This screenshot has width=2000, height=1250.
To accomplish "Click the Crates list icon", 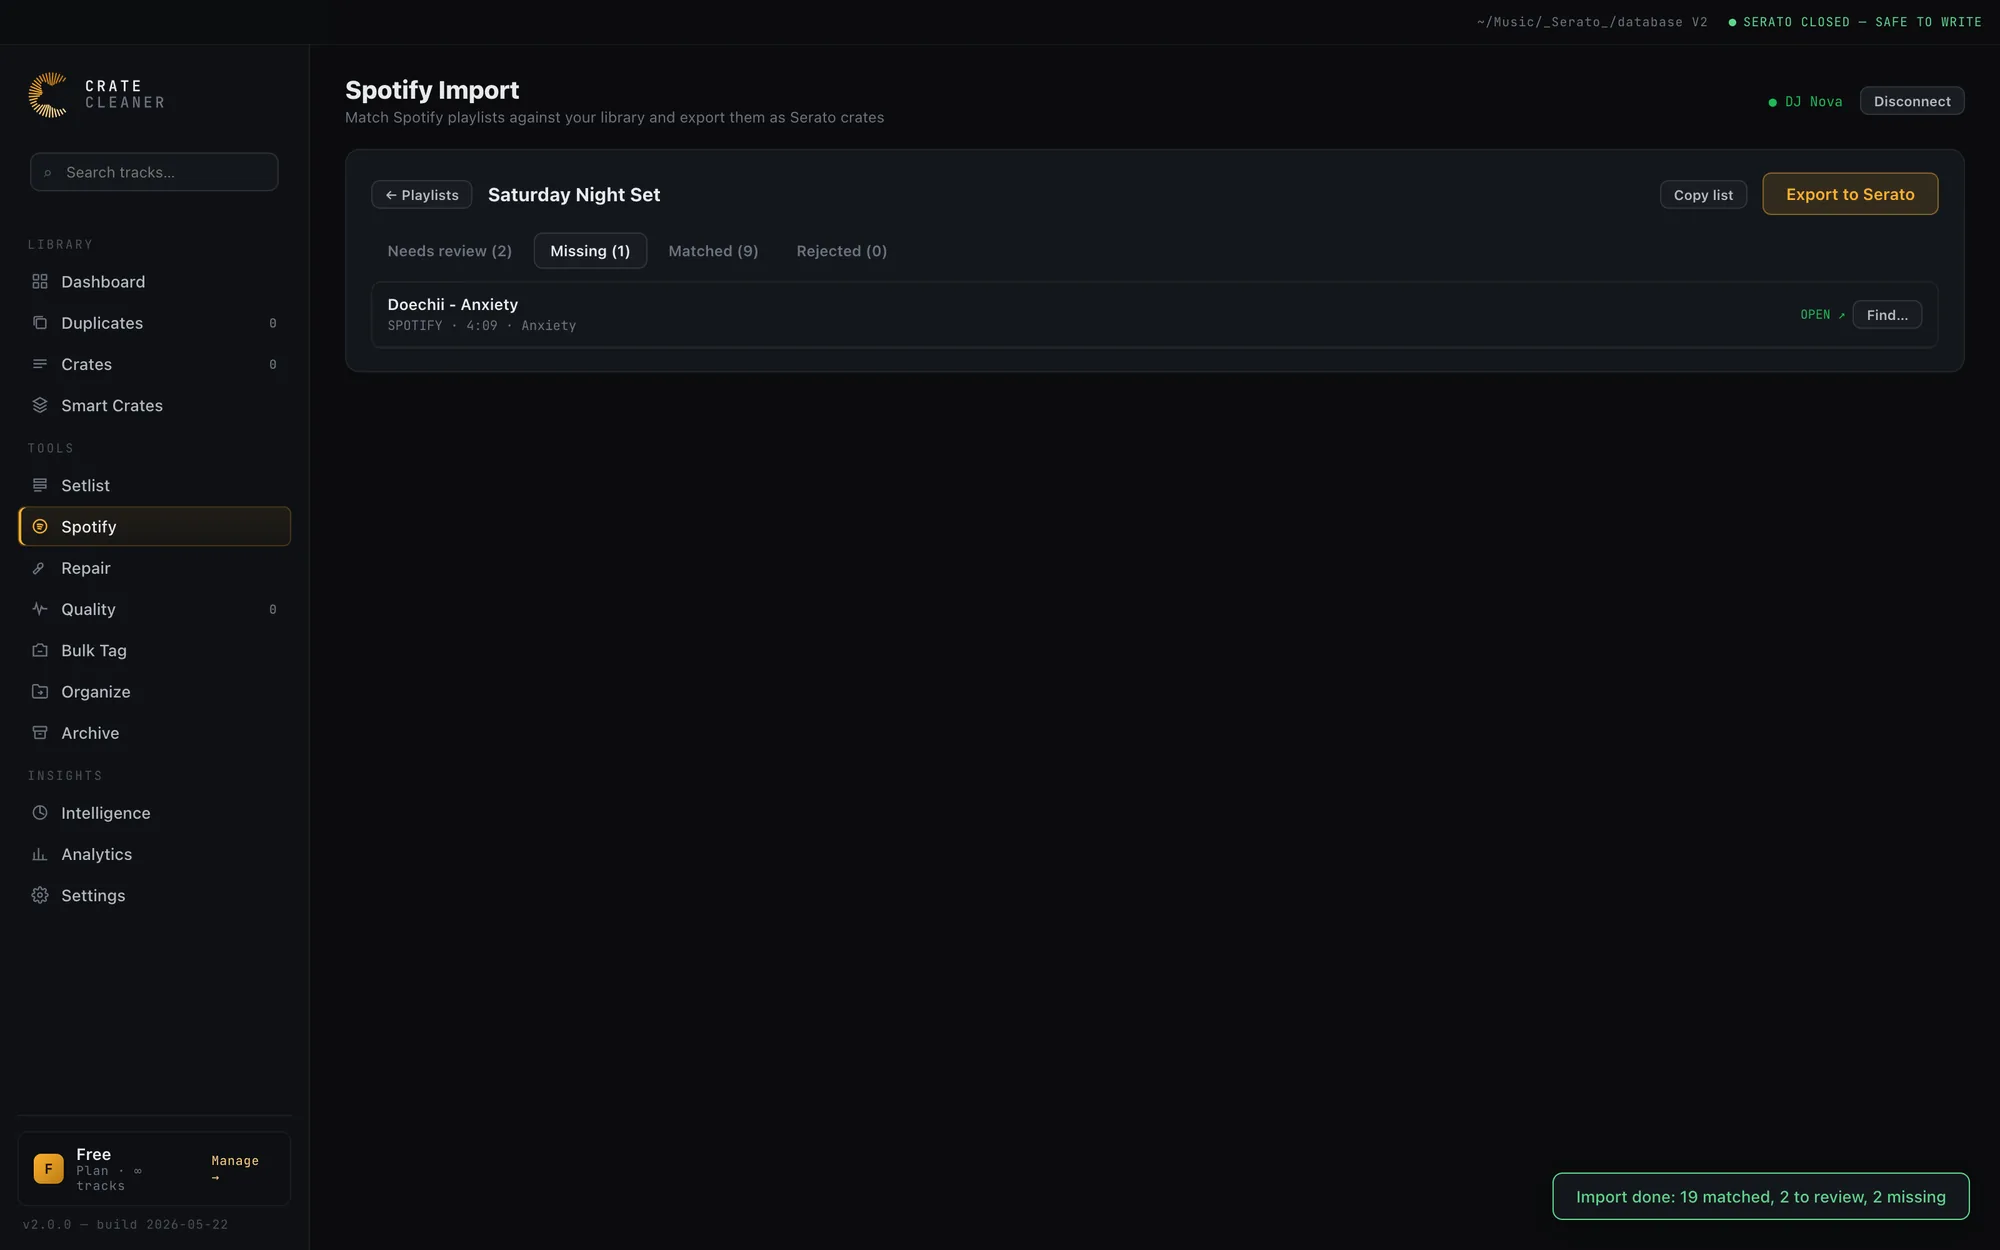I will tap(40, 364).
